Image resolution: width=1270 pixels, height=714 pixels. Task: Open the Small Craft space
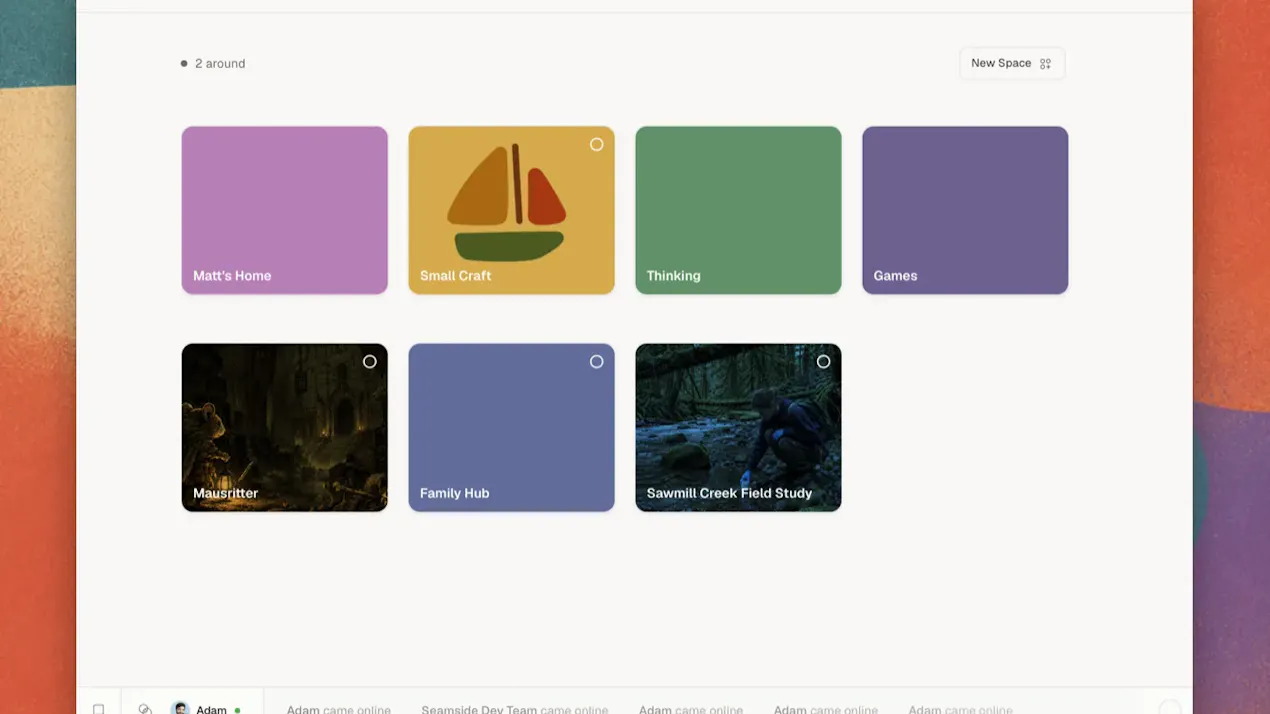[x=511, y=210]
